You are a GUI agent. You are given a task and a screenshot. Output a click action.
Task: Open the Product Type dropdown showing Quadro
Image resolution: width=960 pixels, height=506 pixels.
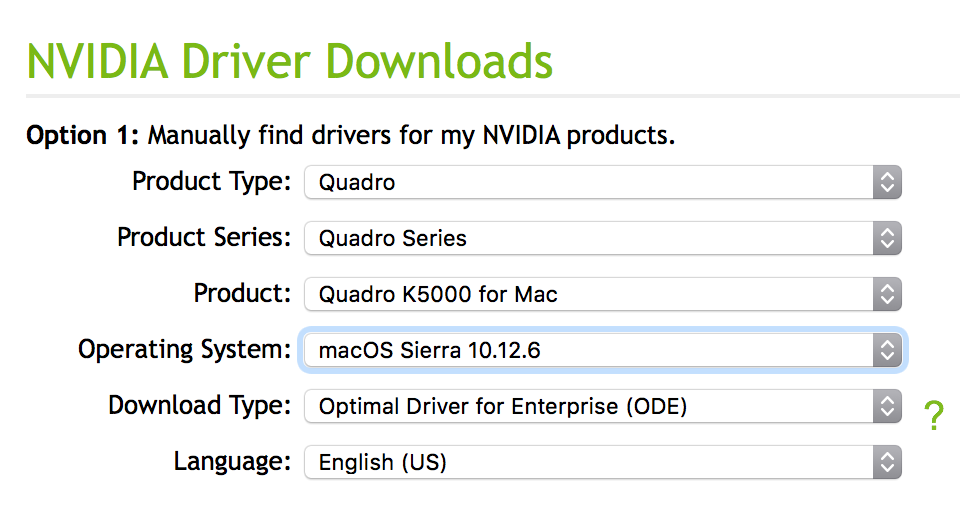[x=603, y=182]
